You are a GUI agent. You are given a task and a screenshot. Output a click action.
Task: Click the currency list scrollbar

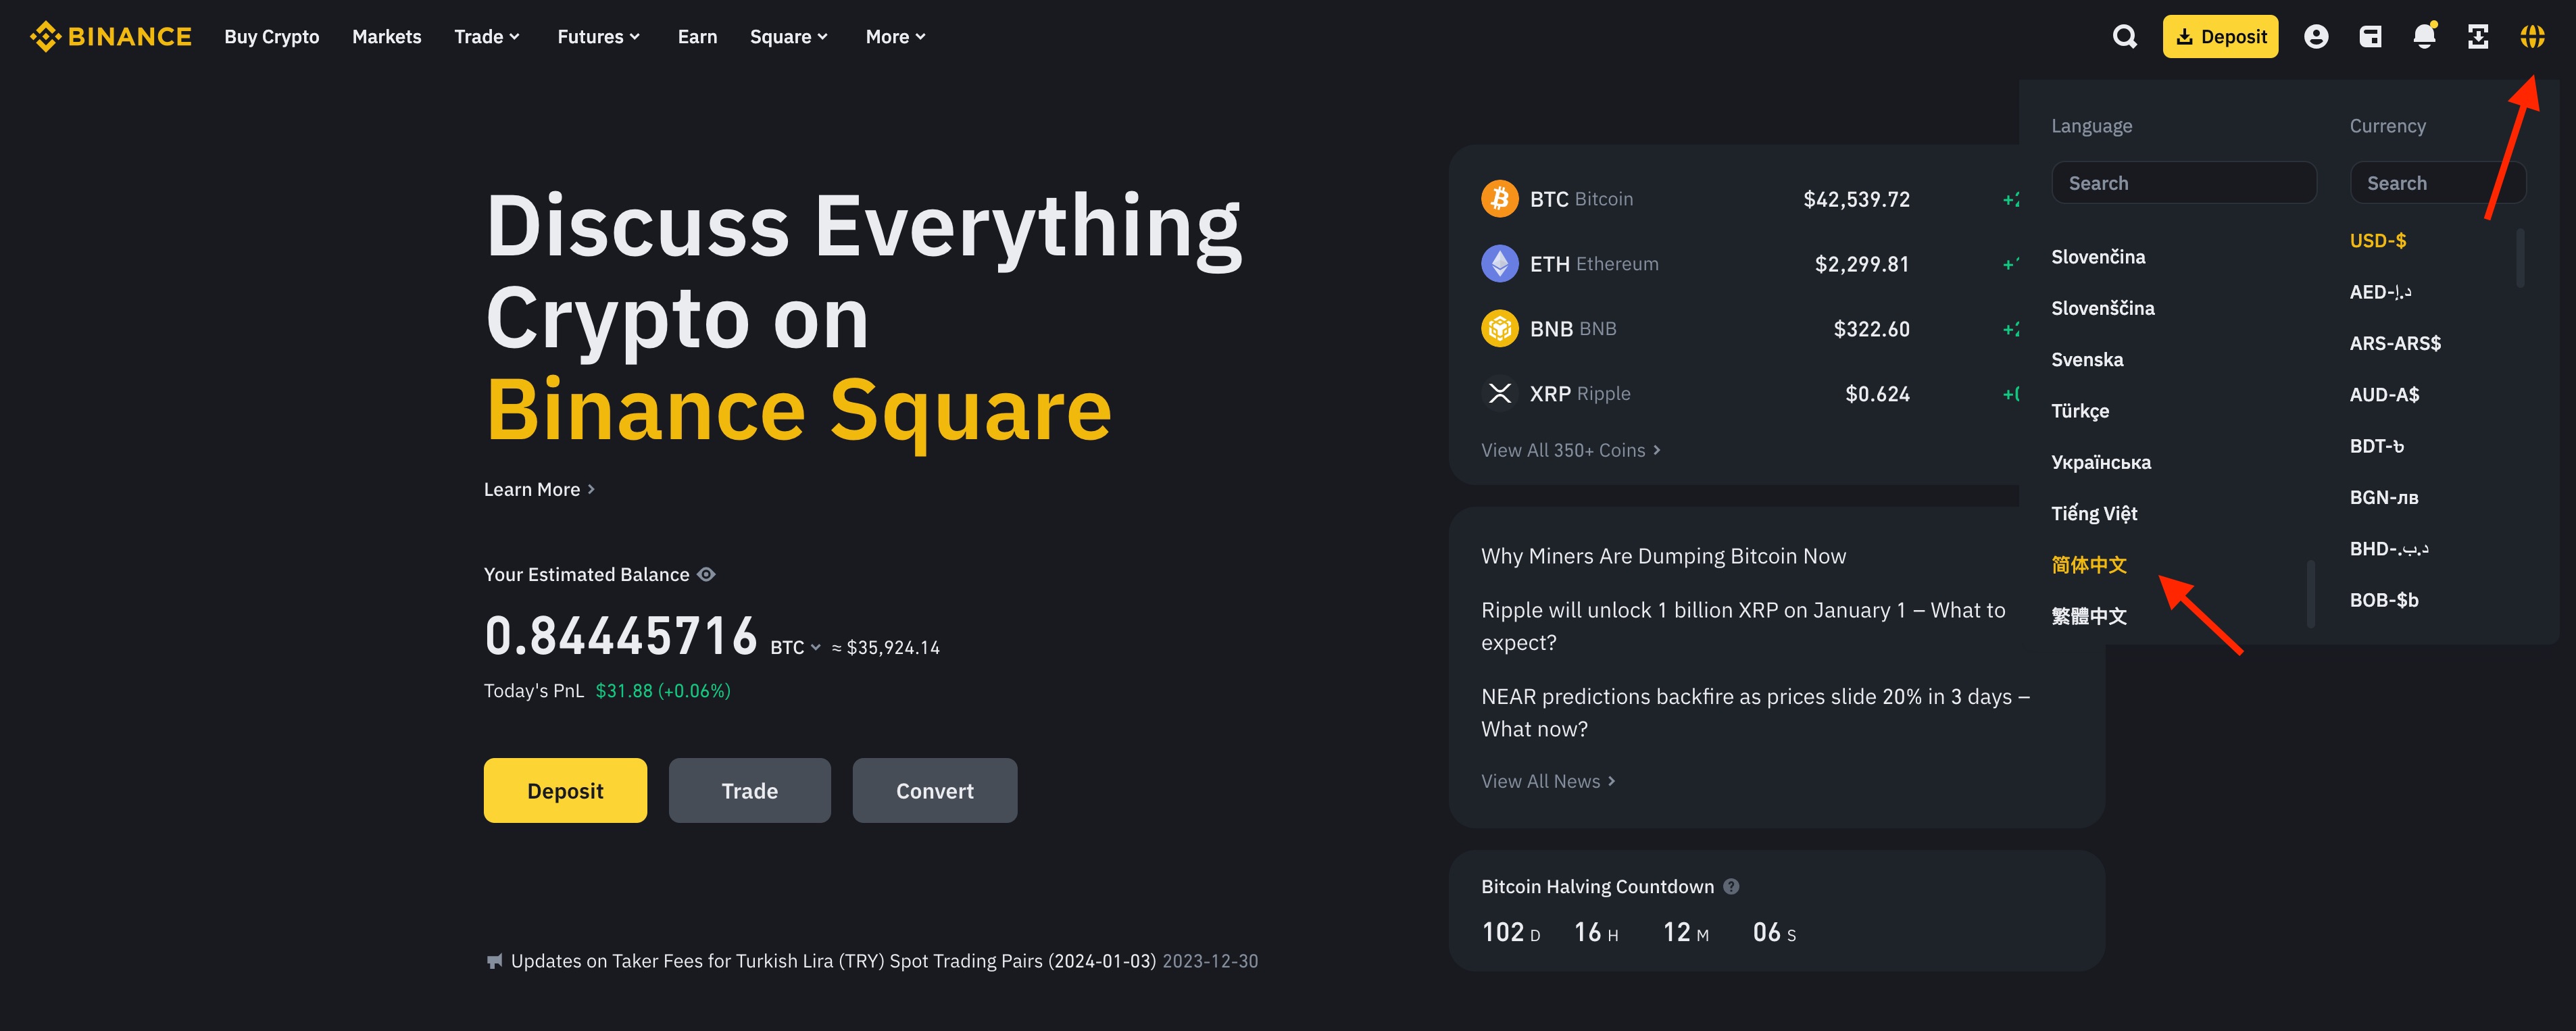[x=2520, y=258]
